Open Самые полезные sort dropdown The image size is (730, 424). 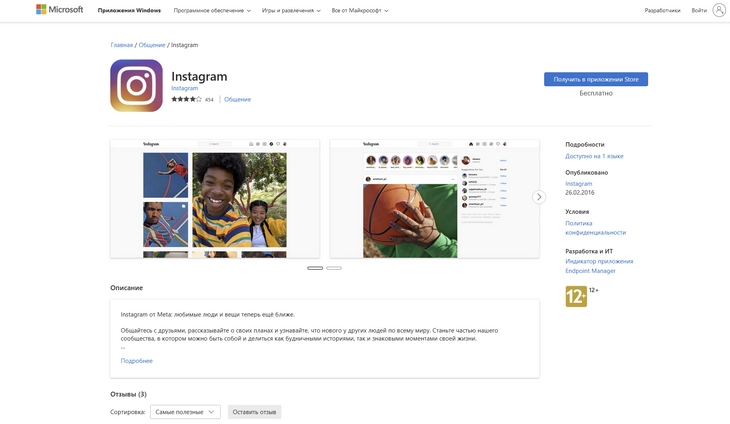(x=185, y=412)
